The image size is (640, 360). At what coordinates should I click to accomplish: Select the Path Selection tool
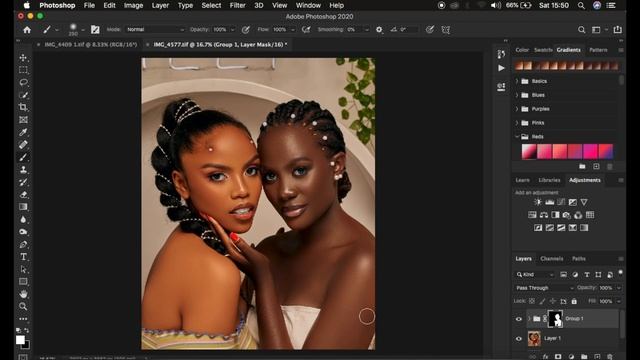click(x=23, y=269)
